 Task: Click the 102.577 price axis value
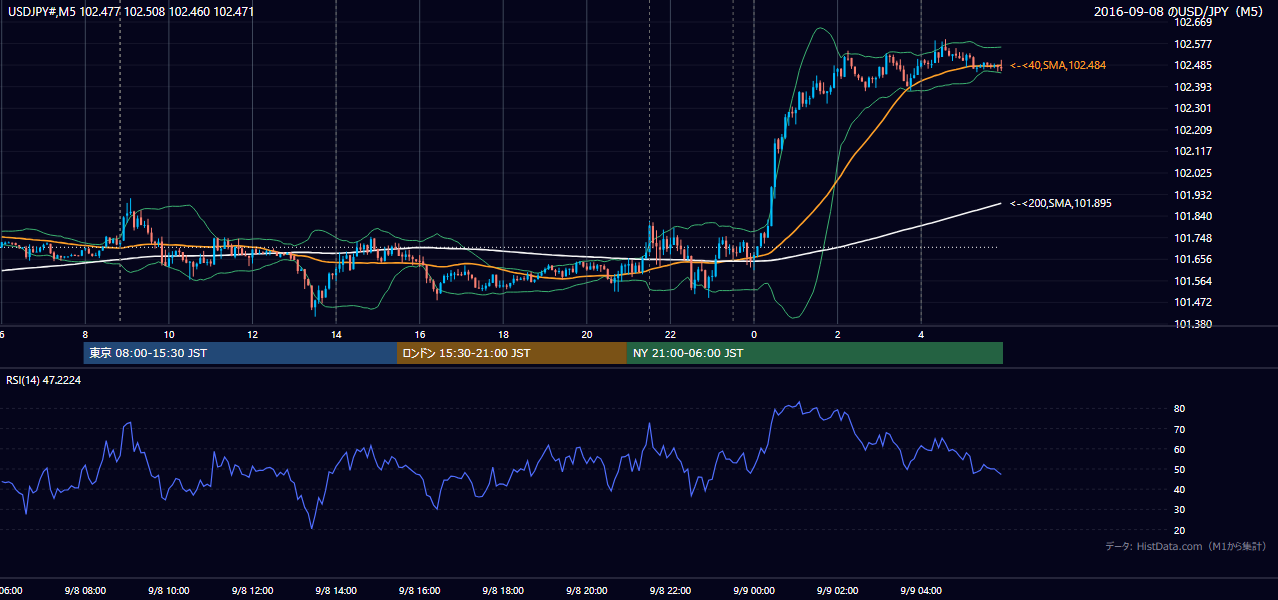click(x=1192, y=44)
